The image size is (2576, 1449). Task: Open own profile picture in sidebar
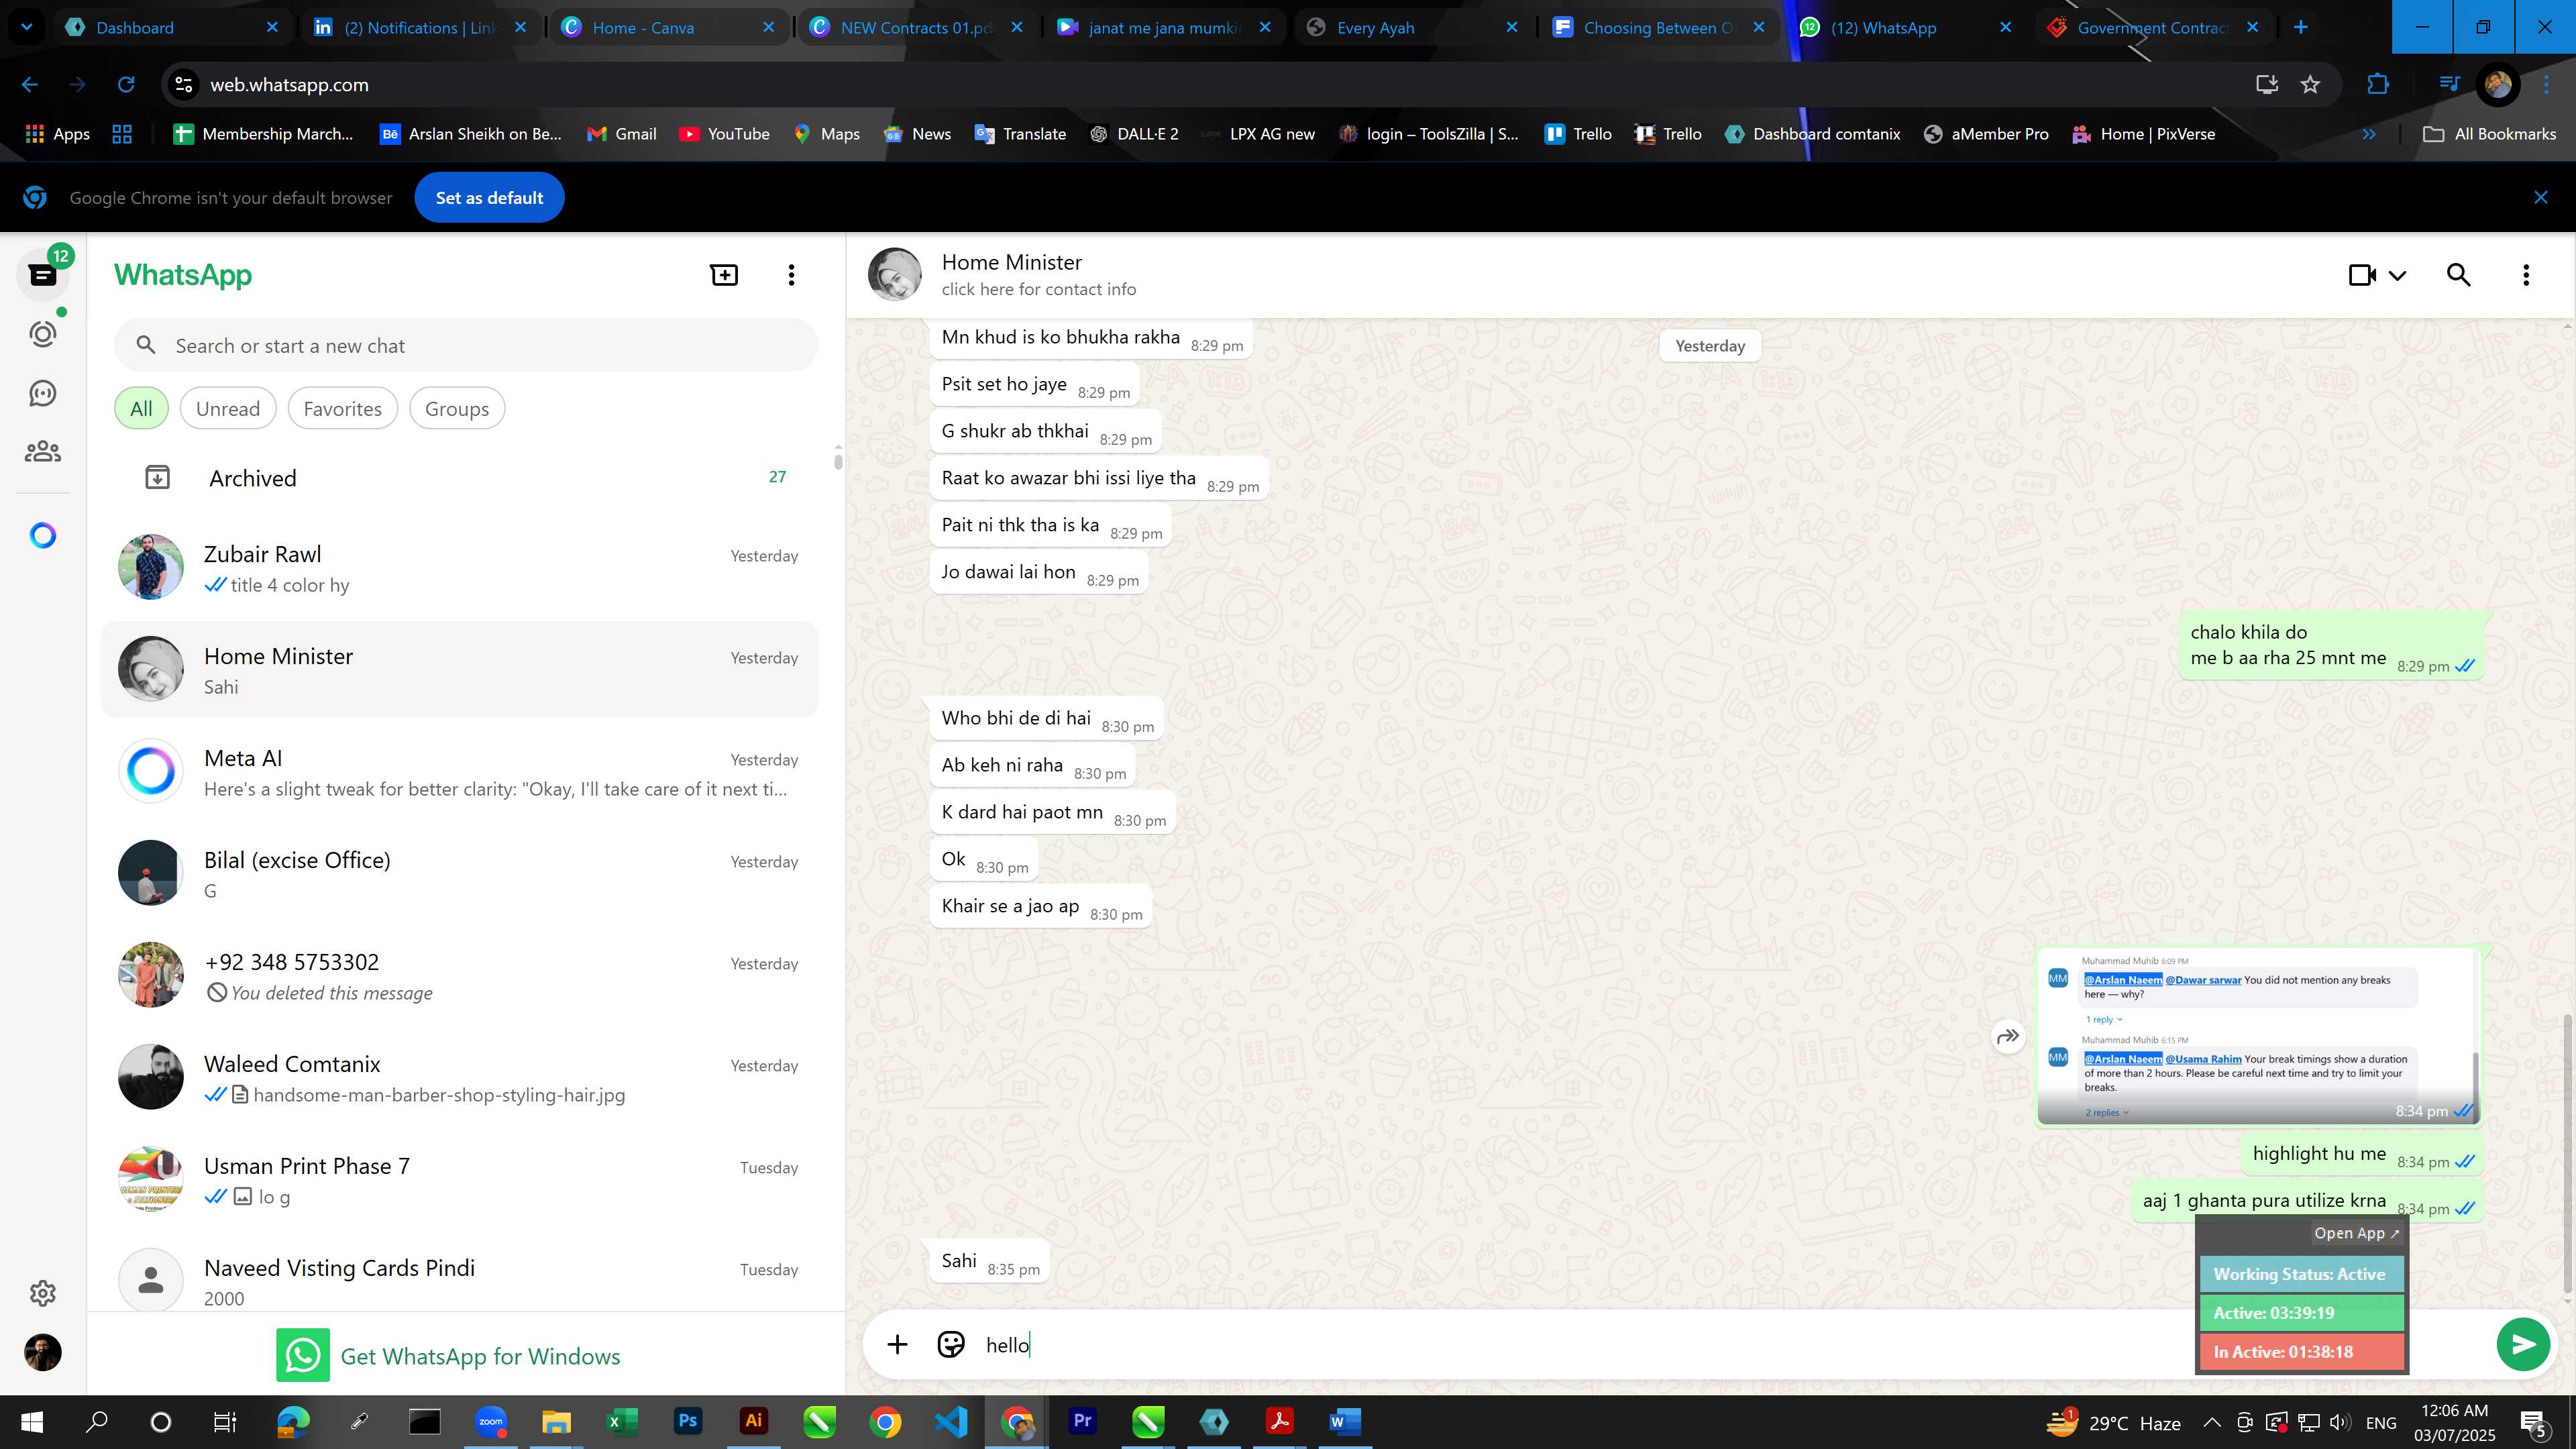[x=43, y=1353]
